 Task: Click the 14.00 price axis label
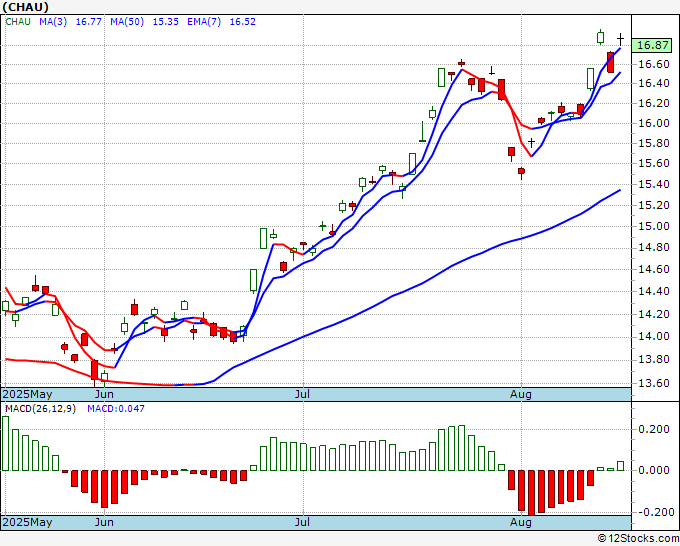pyautogui.click(x=654, y=337)
